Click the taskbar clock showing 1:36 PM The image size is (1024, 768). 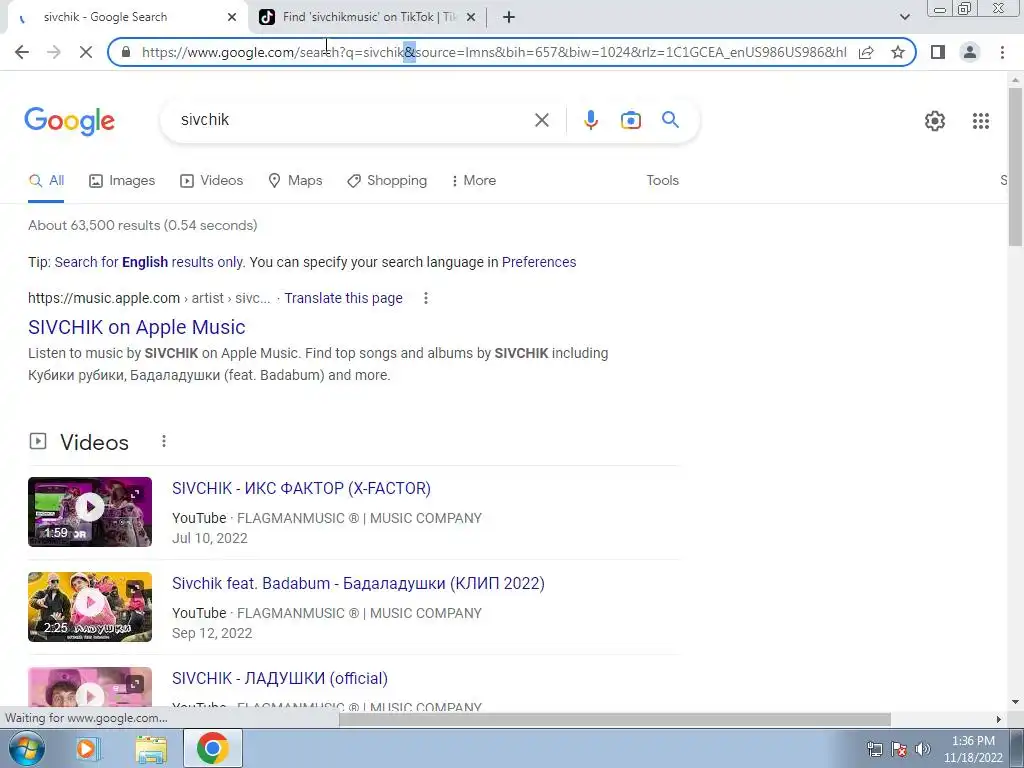(x=973, y=749)
